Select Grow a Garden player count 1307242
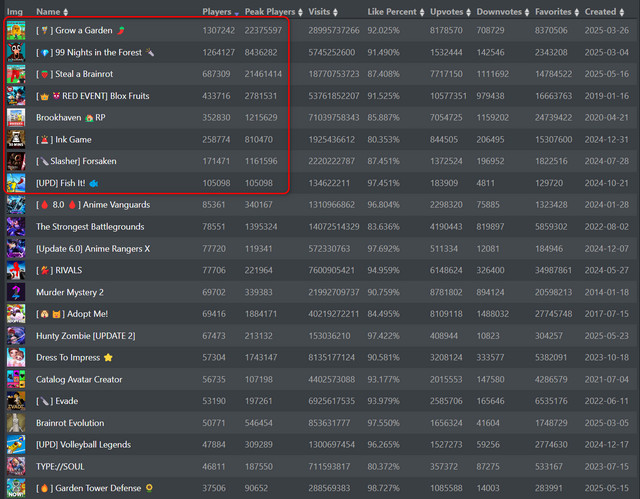This screenshot has width=640, height=499. point(219,31)
